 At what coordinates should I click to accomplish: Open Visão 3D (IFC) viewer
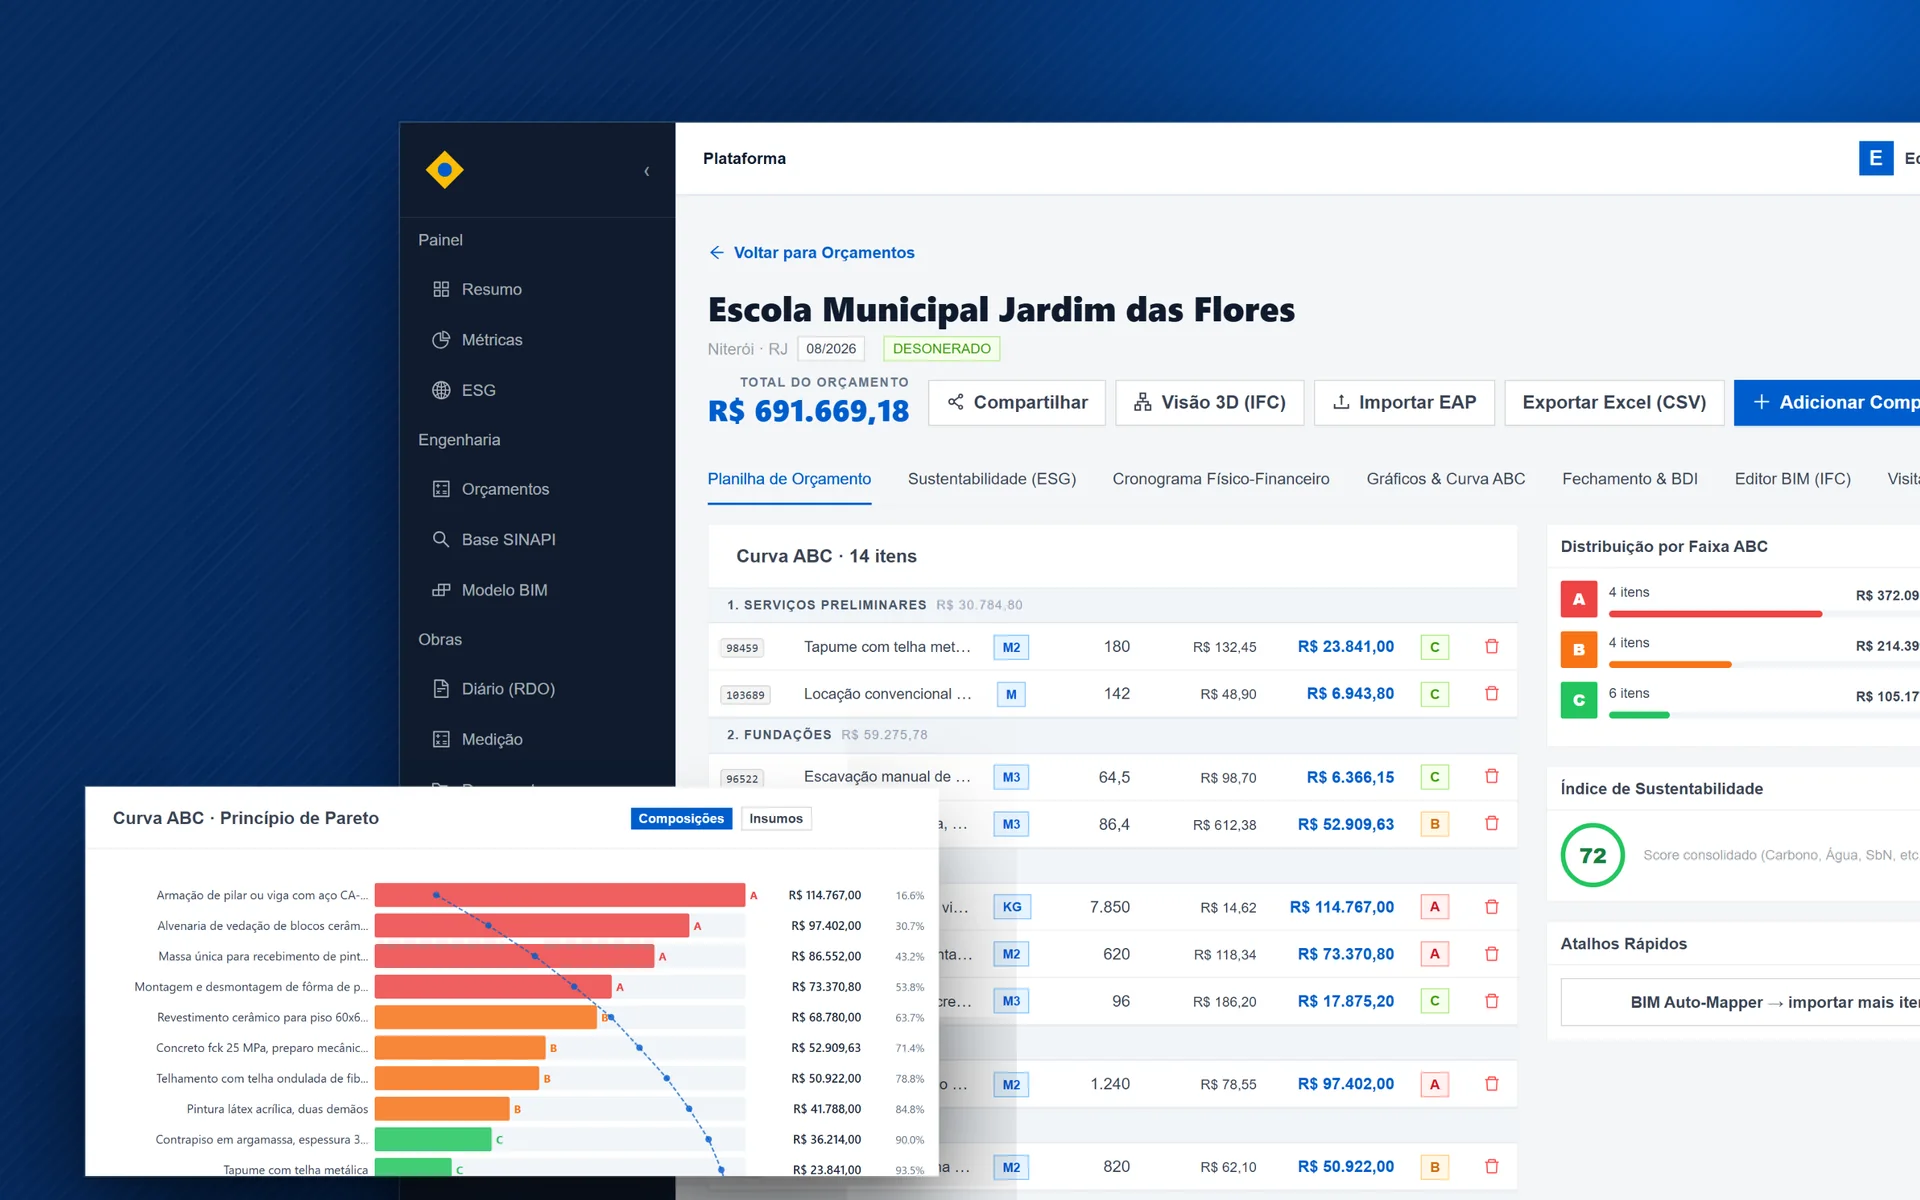coord(1210,402)
